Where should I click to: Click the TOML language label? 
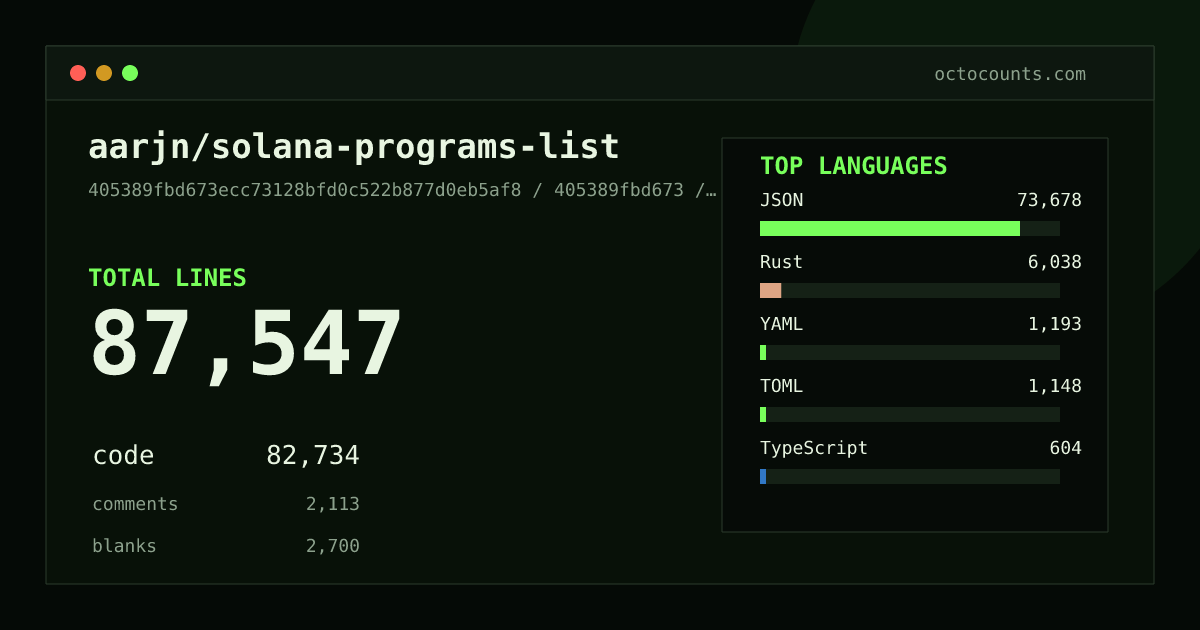[x=781, y=386]
